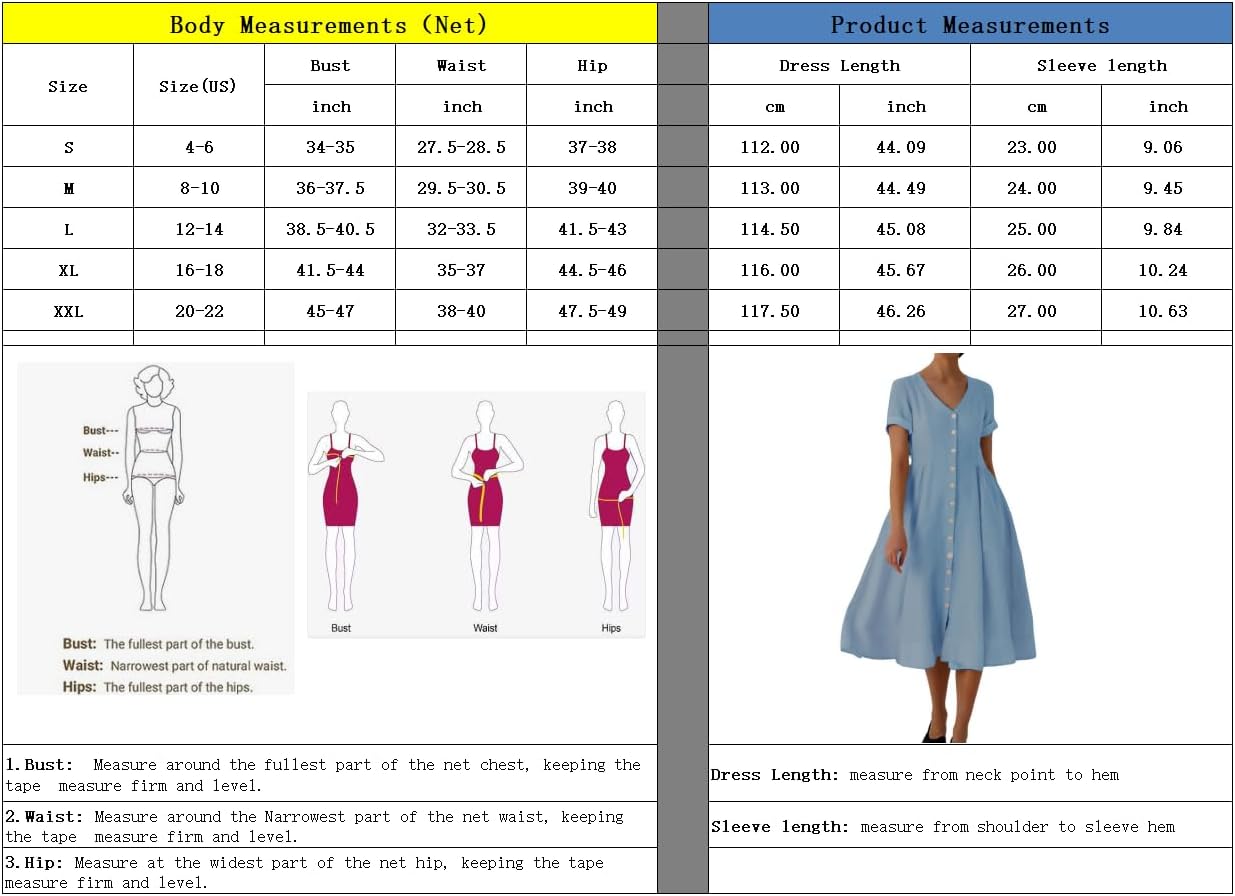Select sleeve length "23.00" cm cell

[x=1036, y=147]
